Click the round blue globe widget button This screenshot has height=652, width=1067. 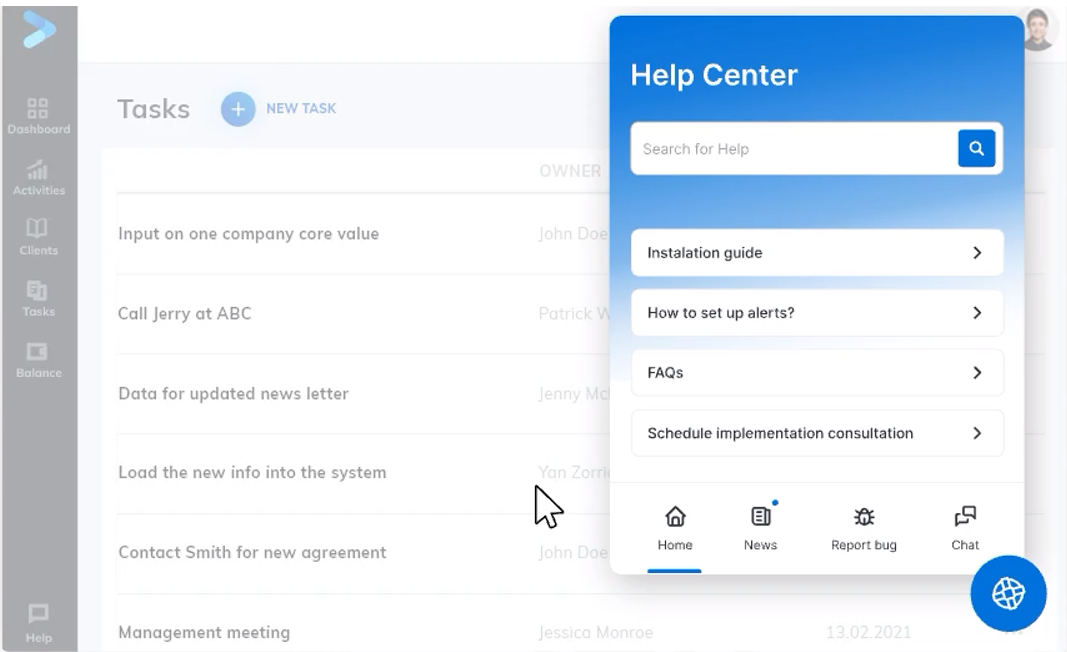[x=1007, y=594]
